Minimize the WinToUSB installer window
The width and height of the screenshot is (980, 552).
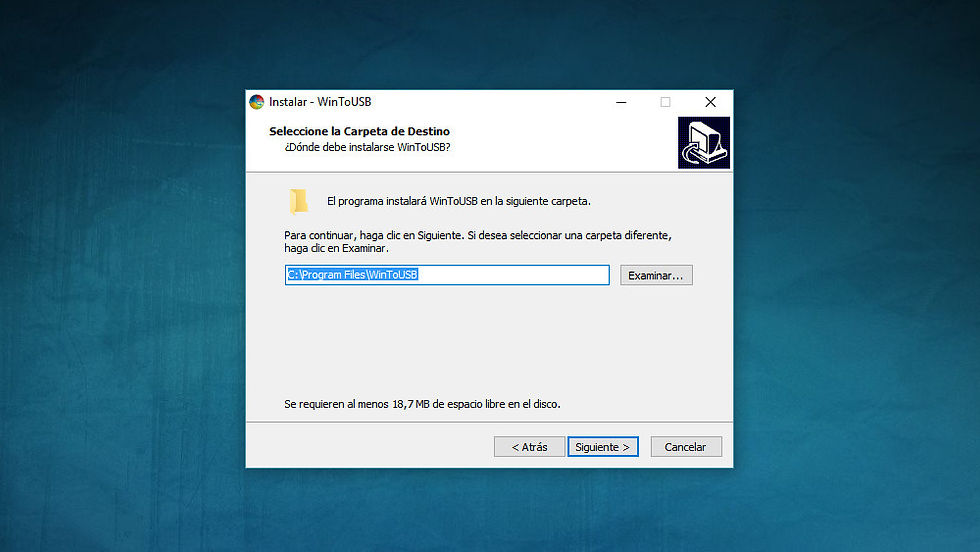[x=621, y=102]
